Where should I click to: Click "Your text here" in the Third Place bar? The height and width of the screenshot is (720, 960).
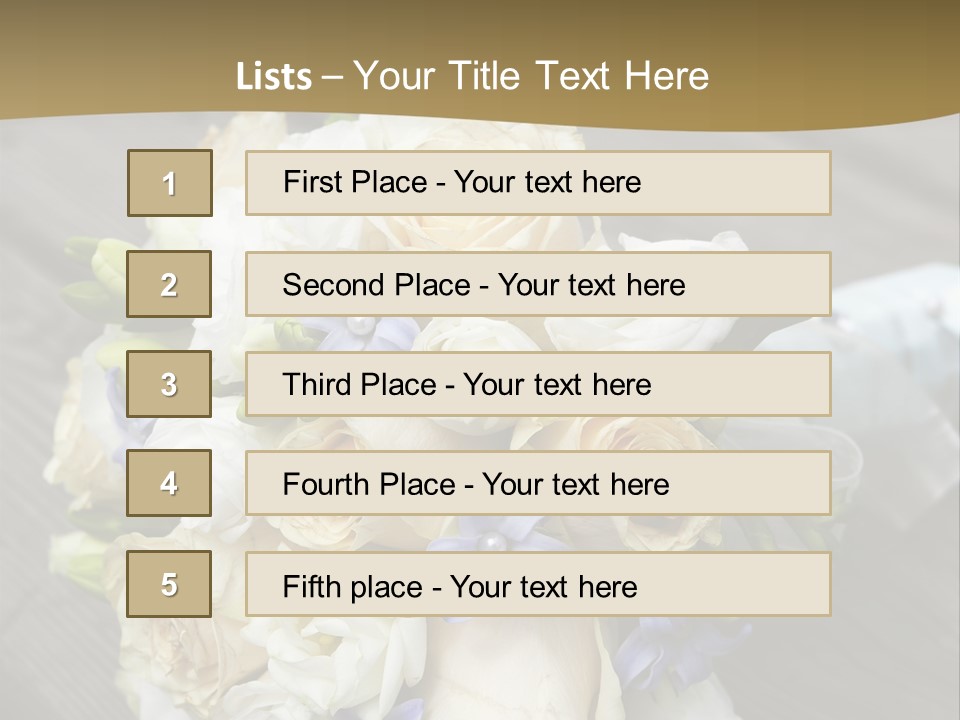tap(557, 385)
